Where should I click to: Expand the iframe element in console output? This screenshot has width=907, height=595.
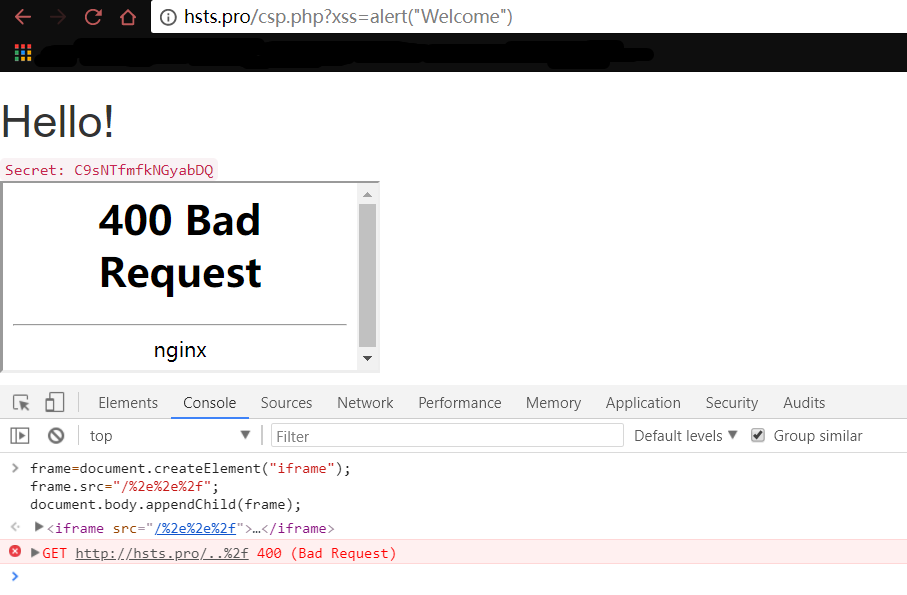pyautogui.click(x=39, y=527)
